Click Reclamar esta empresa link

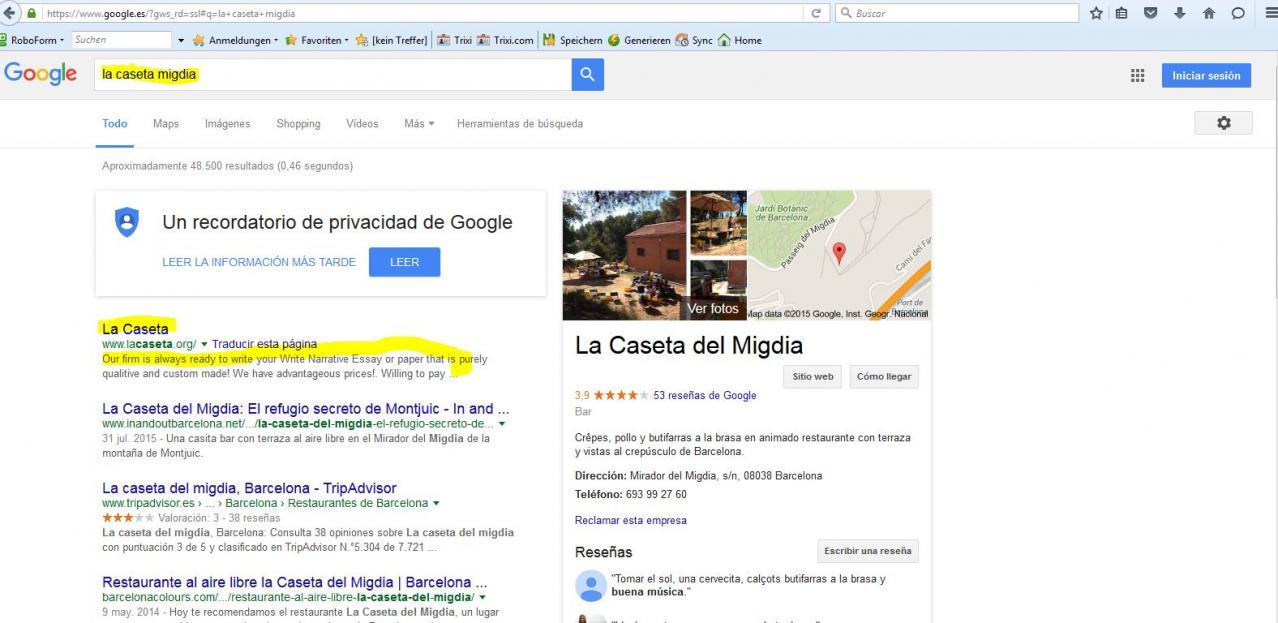point(631,520)
